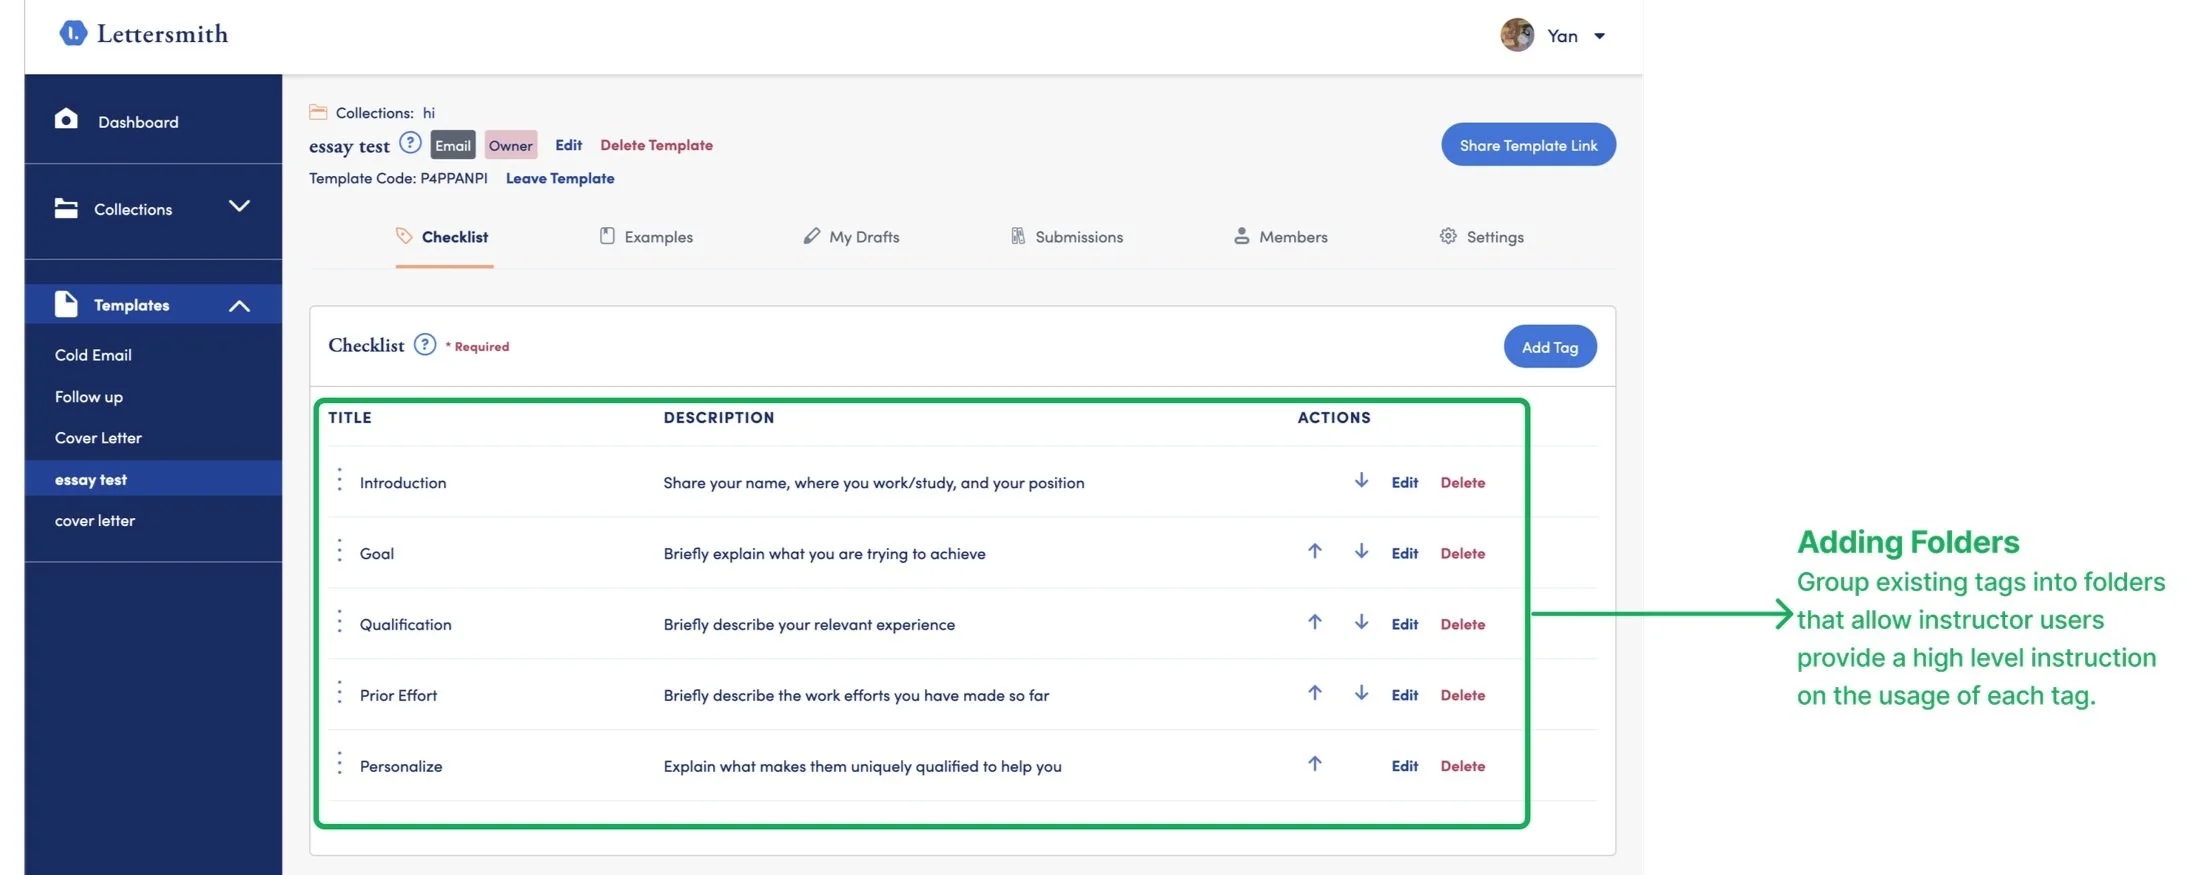Open the Settings tab

pos(1481,237)
